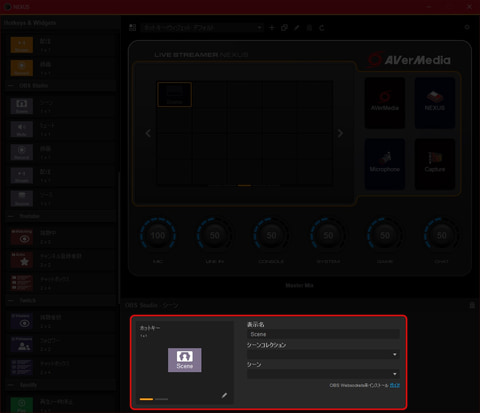Click the AVerMedia tile on device panel
The image size is (480, 413).
(x=385, y=103)
